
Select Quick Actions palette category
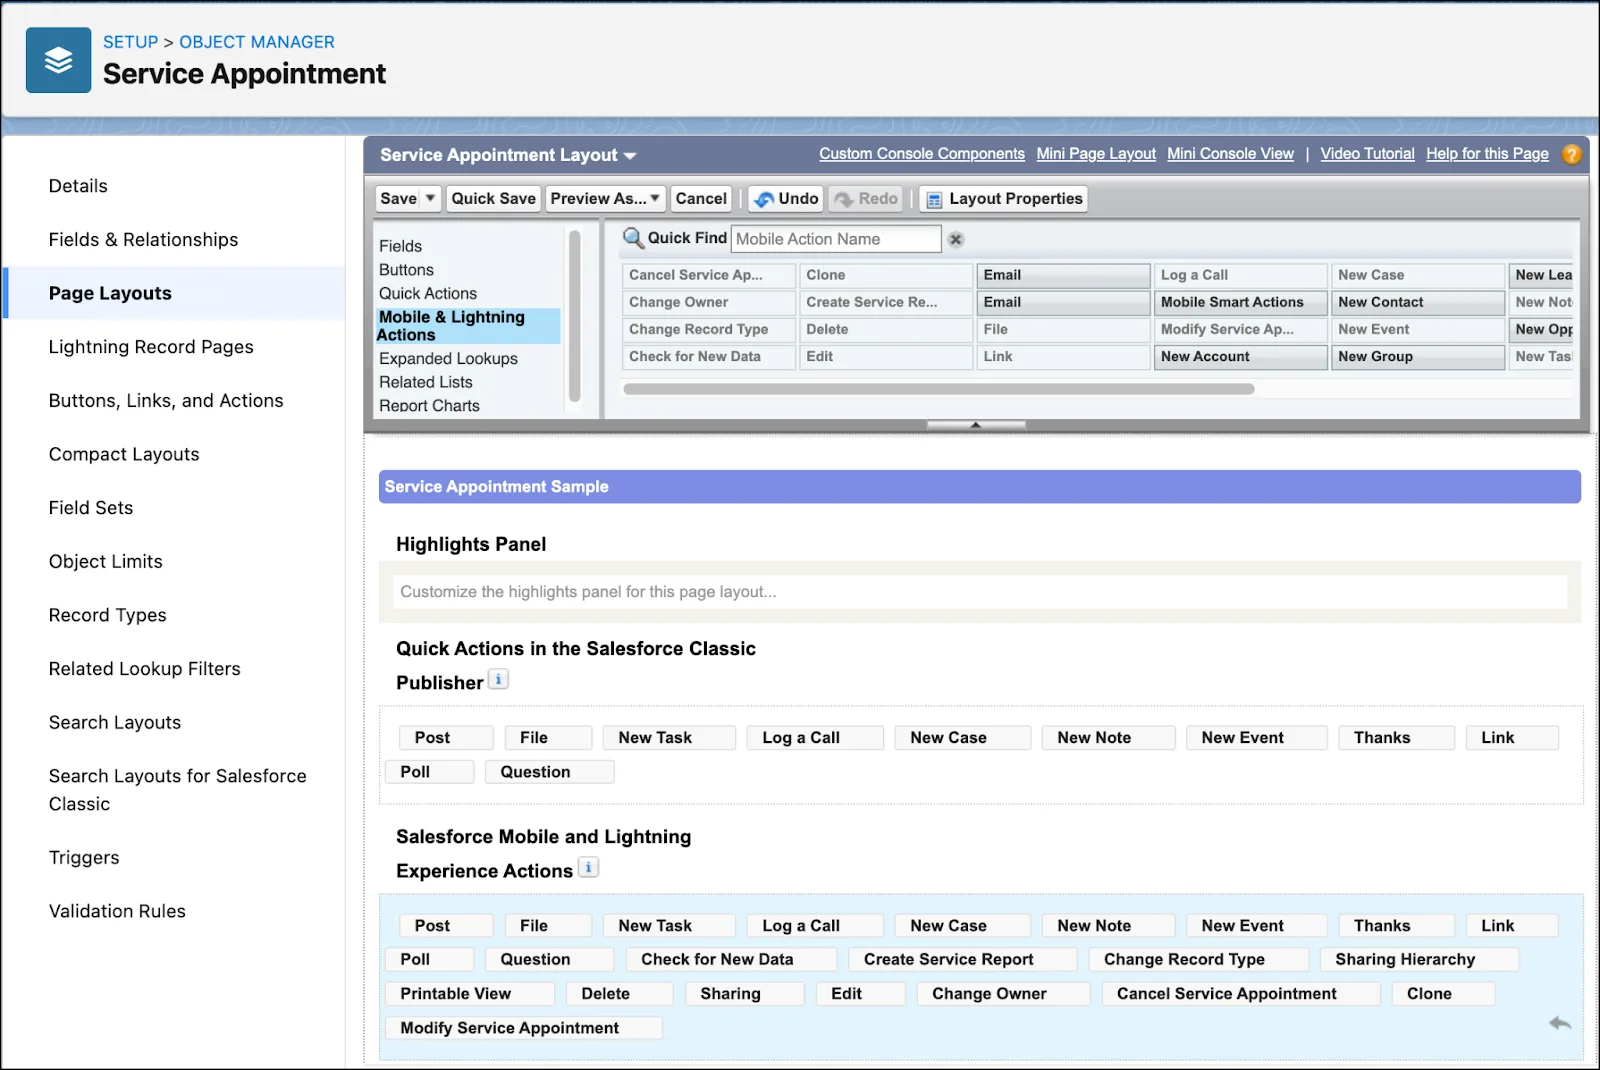click(428, 293)
